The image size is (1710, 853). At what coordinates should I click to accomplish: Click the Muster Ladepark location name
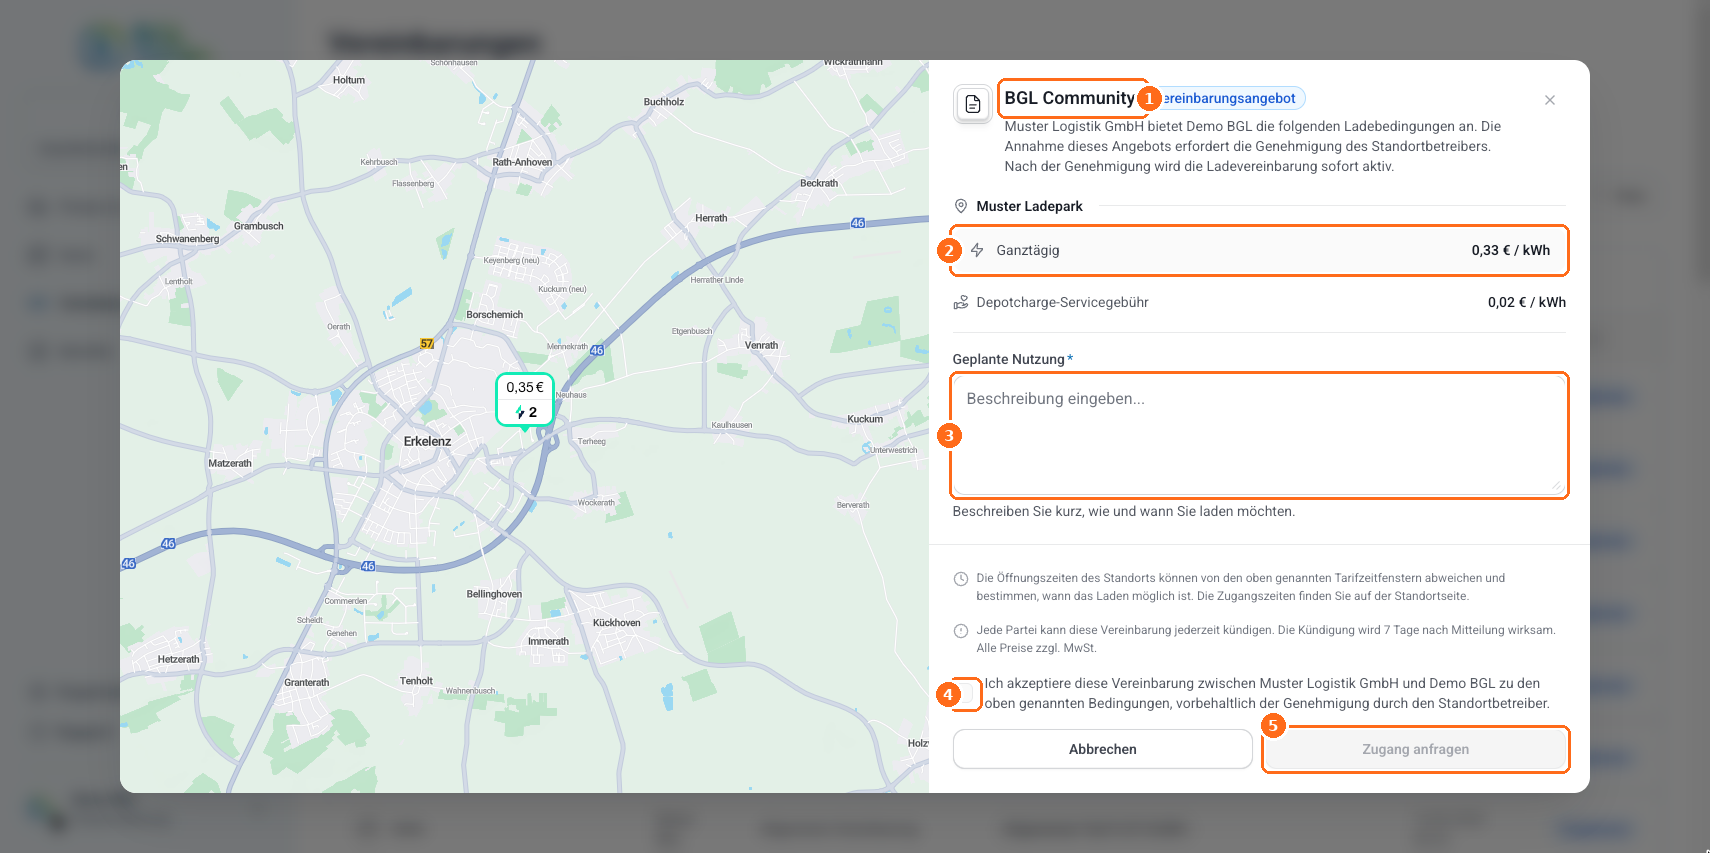1030,206
